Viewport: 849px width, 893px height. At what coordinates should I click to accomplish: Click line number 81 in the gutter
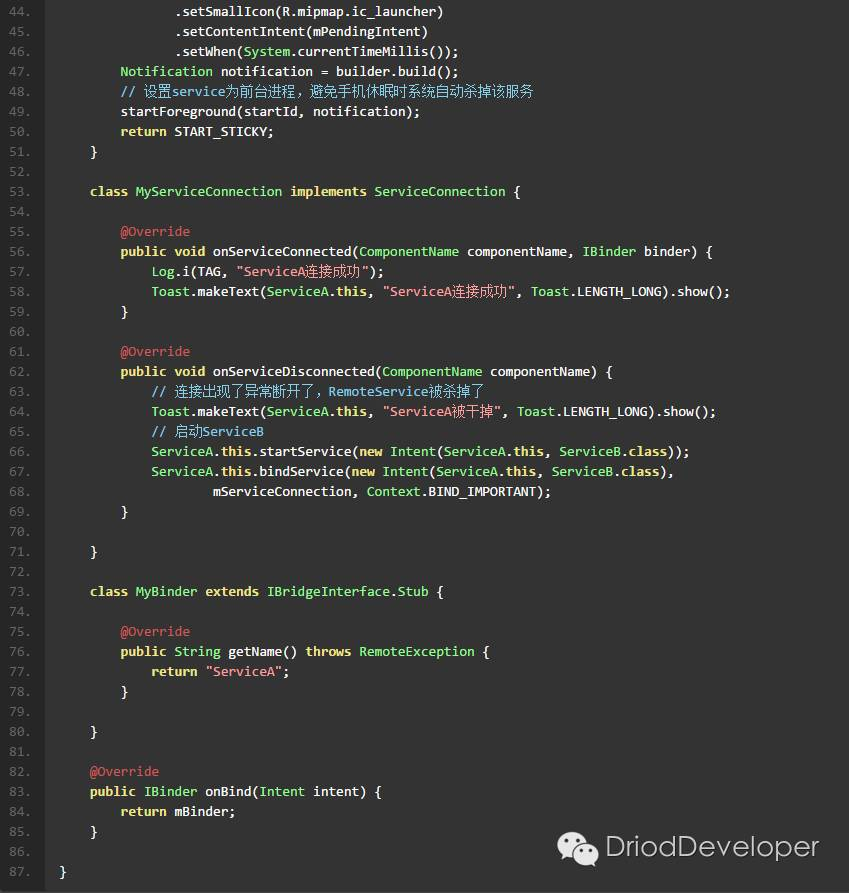(x=19, y=751)
